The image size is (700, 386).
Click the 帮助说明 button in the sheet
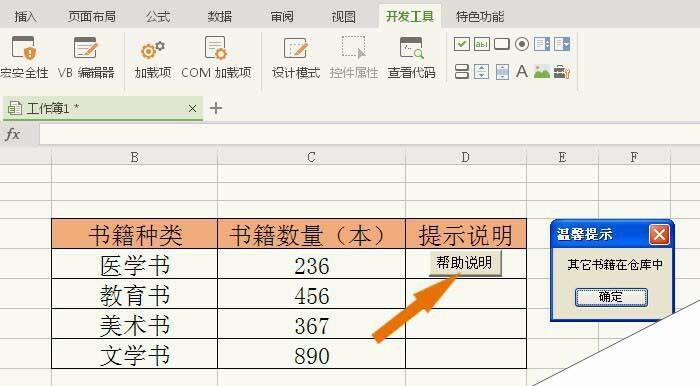pos(465,263)
